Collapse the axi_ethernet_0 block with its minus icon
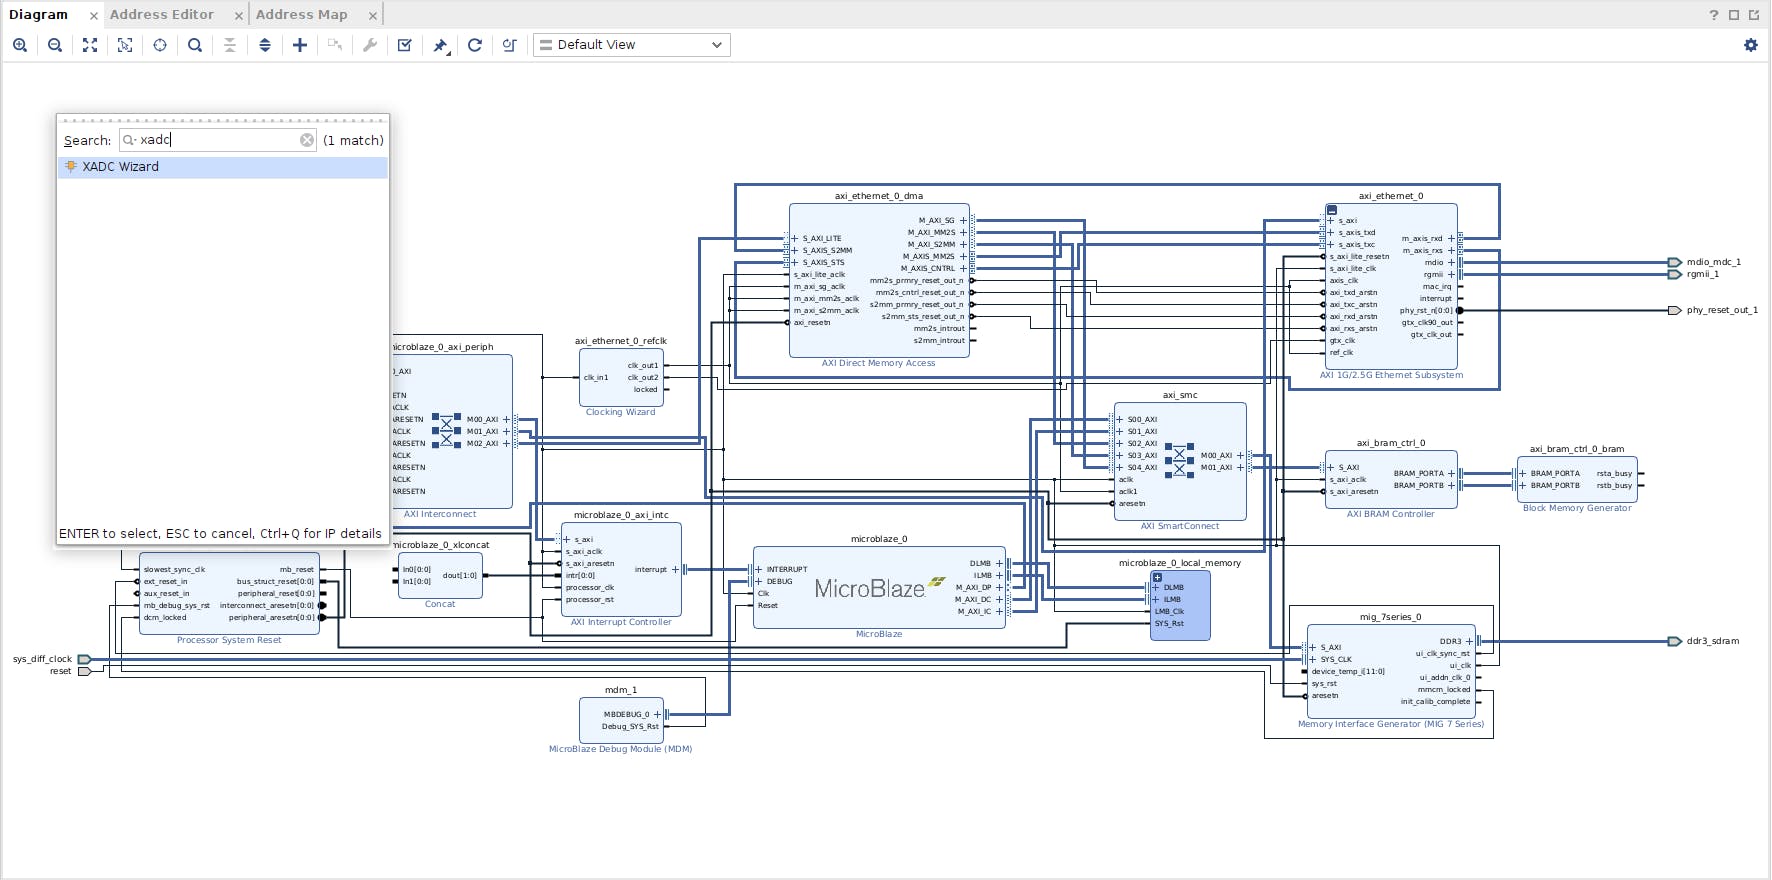The image size is (1772, 880). coord(1332,210)
